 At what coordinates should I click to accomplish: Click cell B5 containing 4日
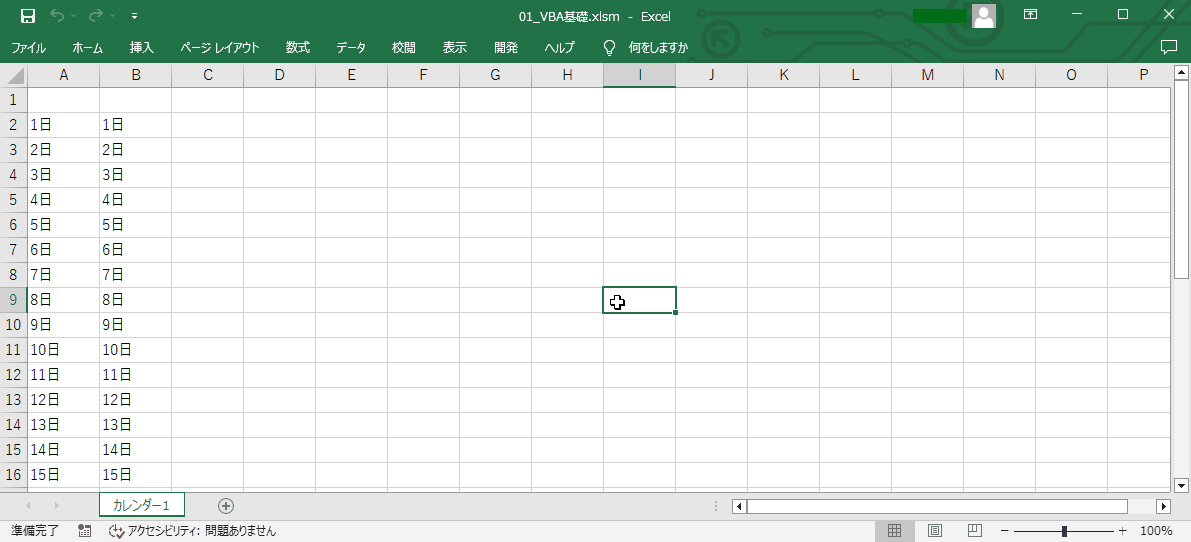(136, 200)
